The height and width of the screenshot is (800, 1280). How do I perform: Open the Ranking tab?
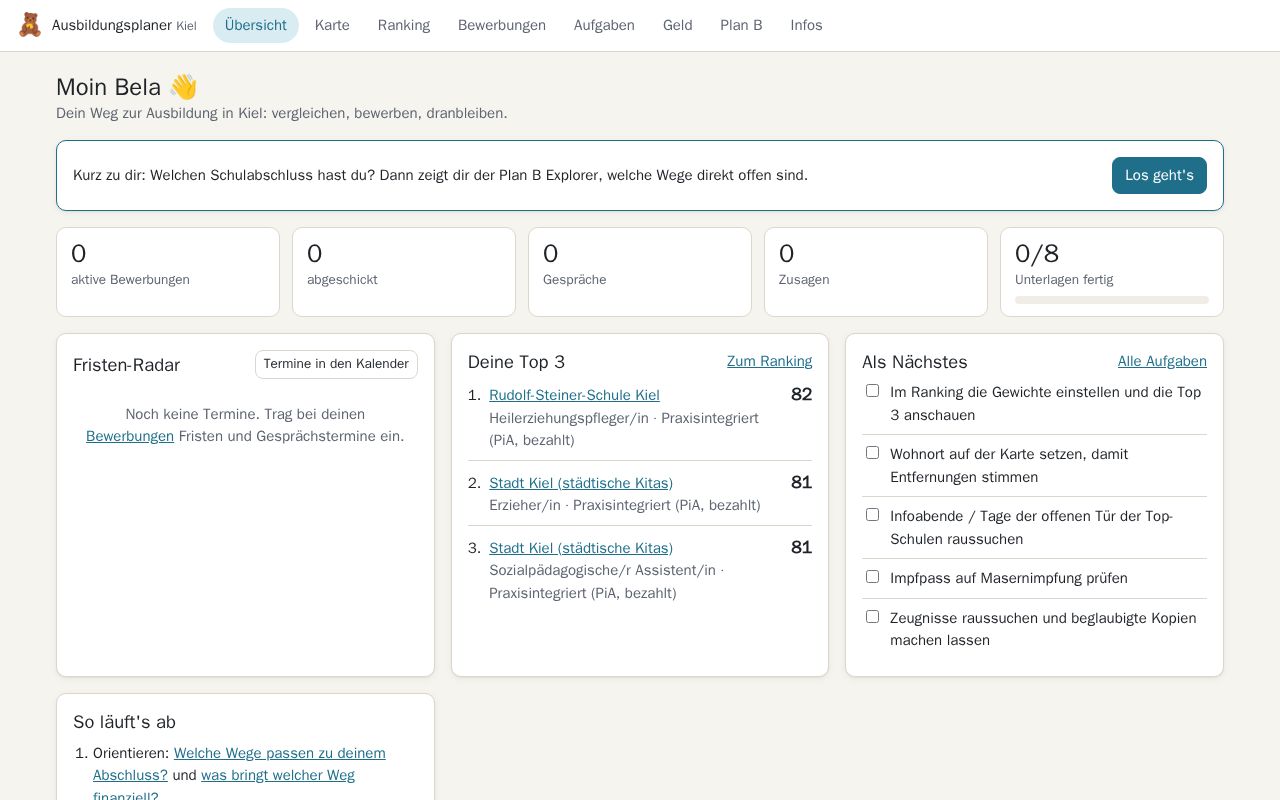[404, 25]
